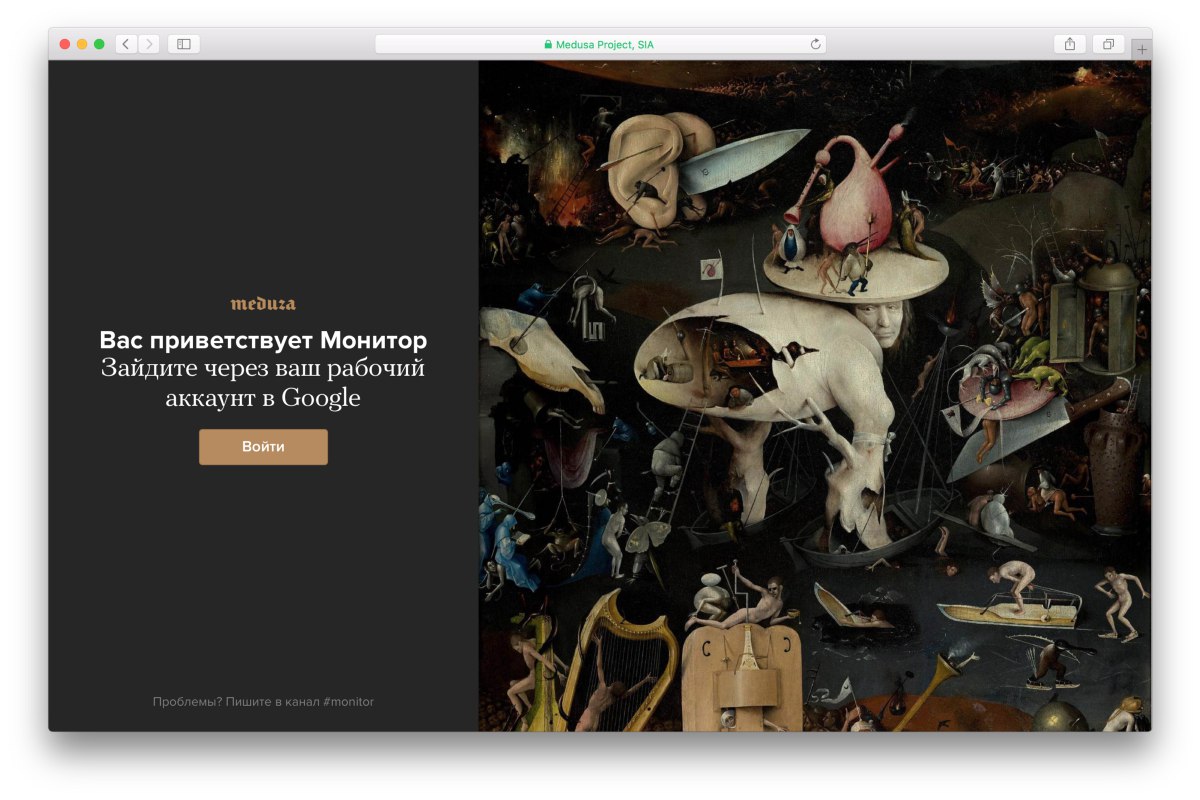Minimize the window with yellow button
The width and height of the screenshot is (1200, 800).
[x=82, y=44]
